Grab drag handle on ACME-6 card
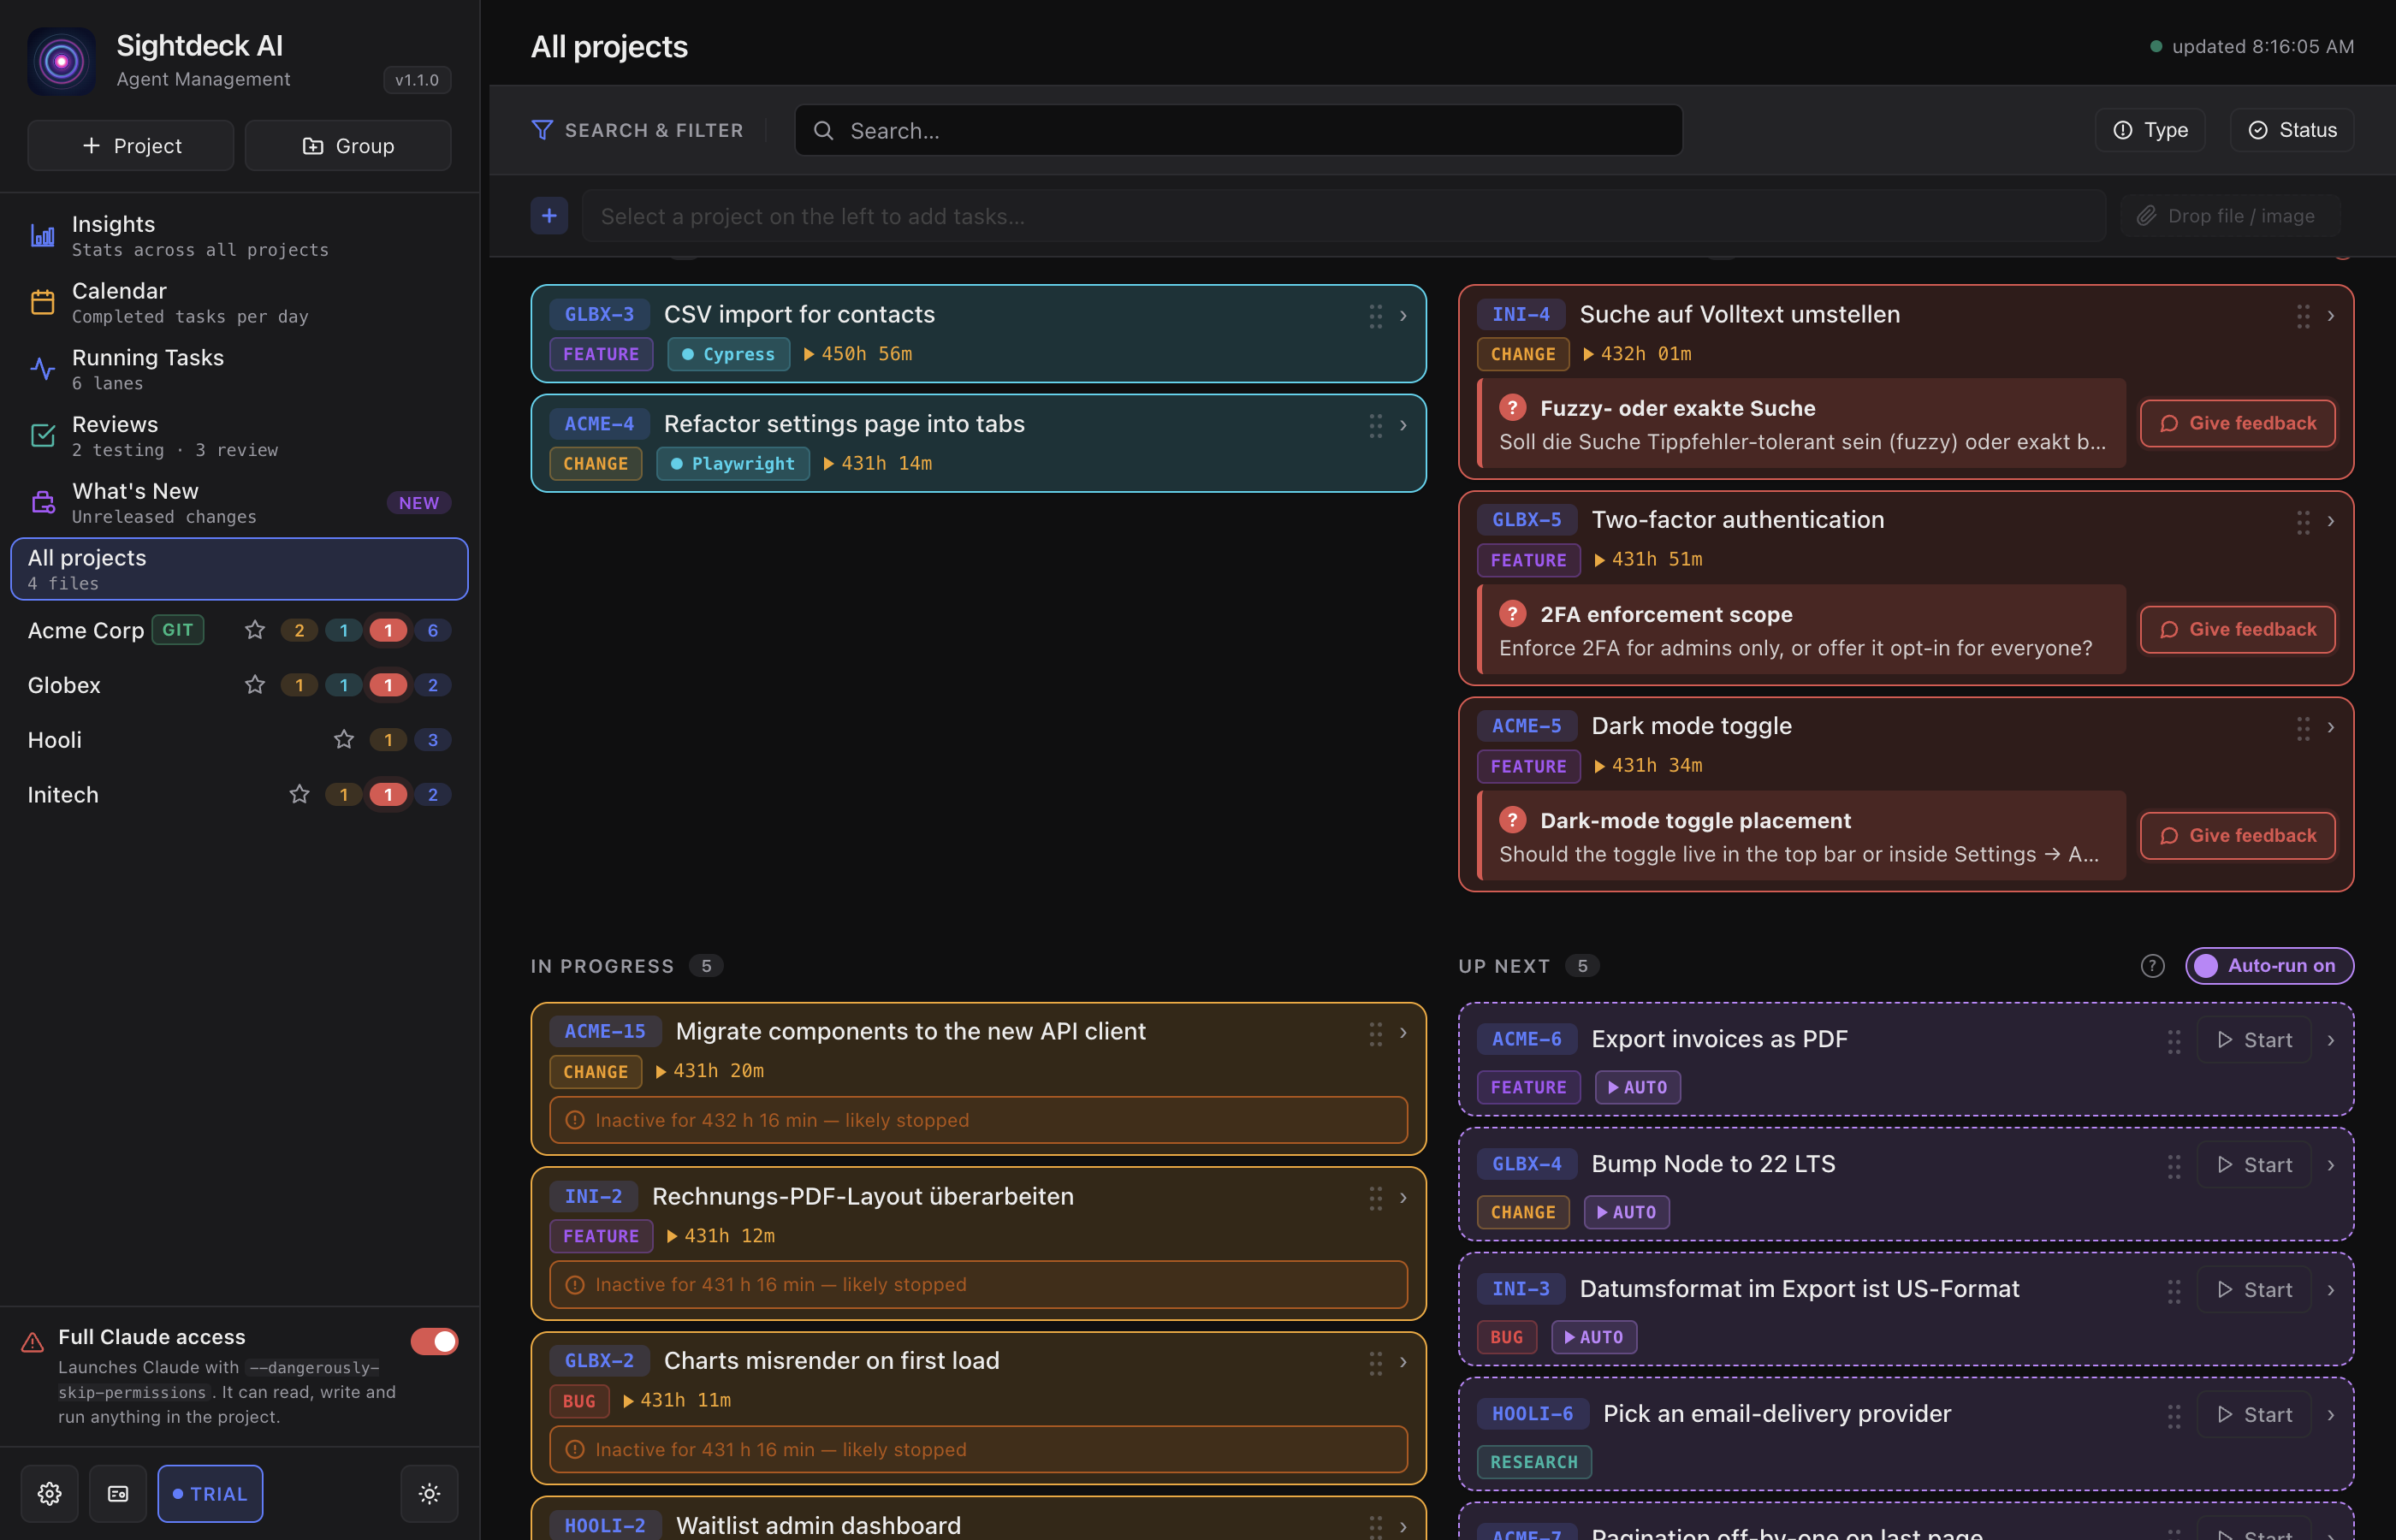2396x1540 pixels. 2174,1041
